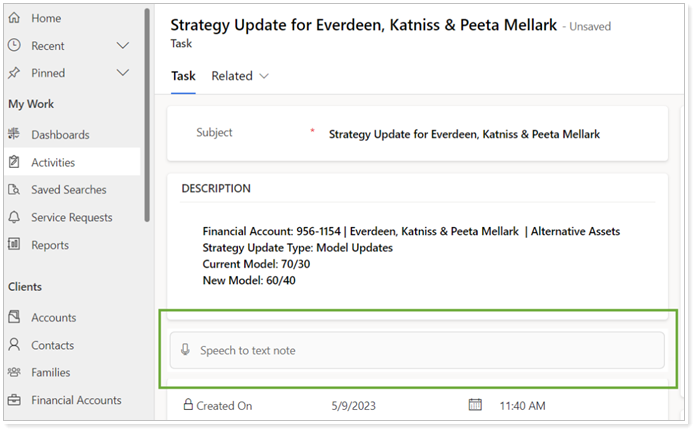Expand the Pinned section chevron
The image size is (697, 433).
coord(123,73)
